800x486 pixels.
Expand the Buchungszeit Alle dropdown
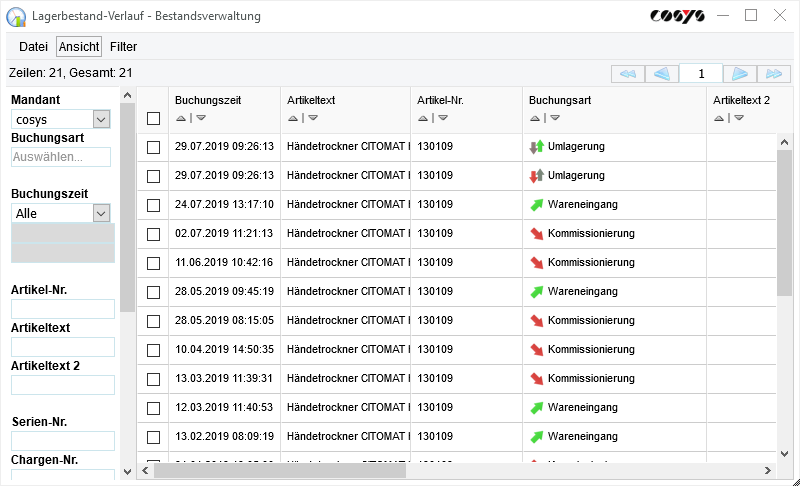100,213
